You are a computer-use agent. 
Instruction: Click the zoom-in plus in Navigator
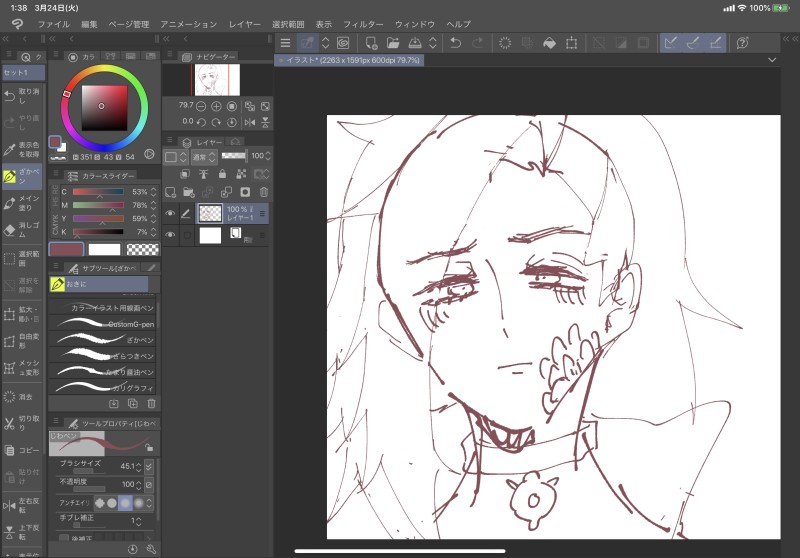point(216,105)
